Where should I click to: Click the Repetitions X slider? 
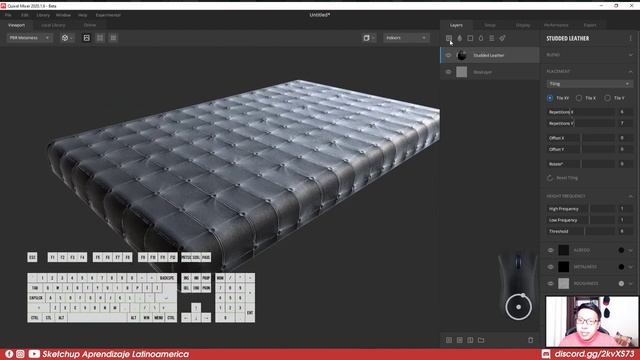point(580,112)
